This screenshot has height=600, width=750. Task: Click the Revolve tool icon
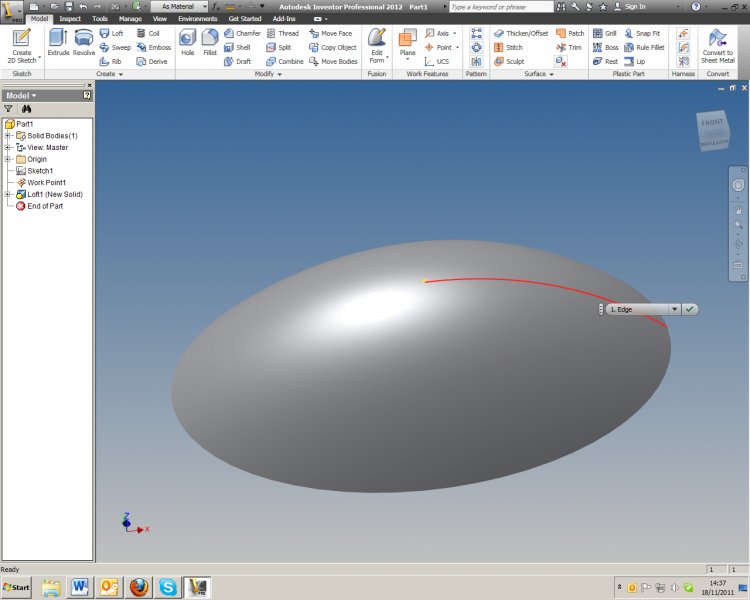pos(84,42)
